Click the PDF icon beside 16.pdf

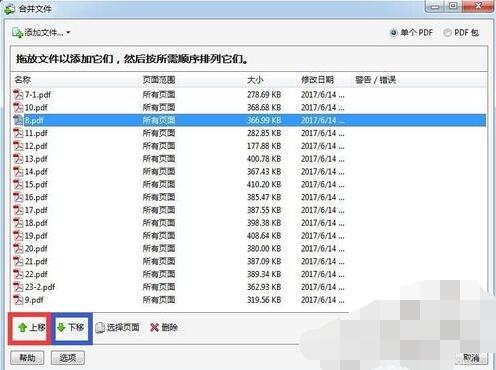[x=18, y=197]
